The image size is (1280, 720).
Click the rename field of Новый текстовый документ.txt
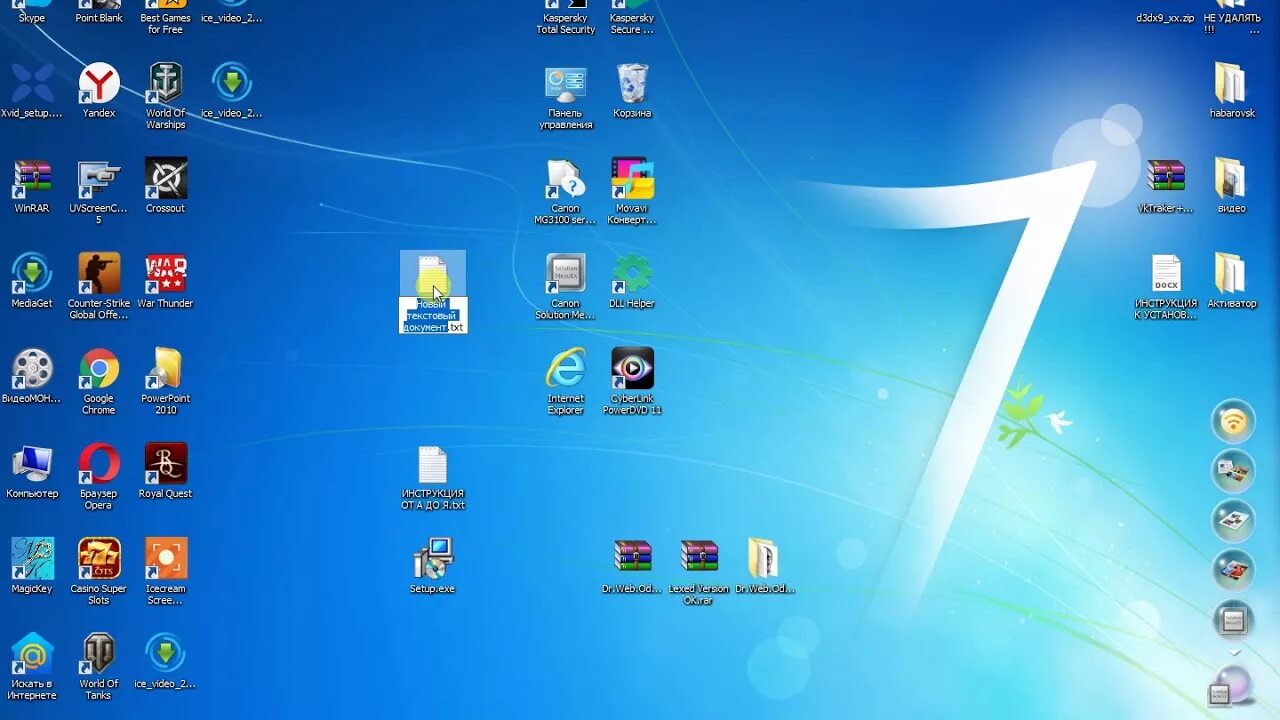[x=433, y=315]
